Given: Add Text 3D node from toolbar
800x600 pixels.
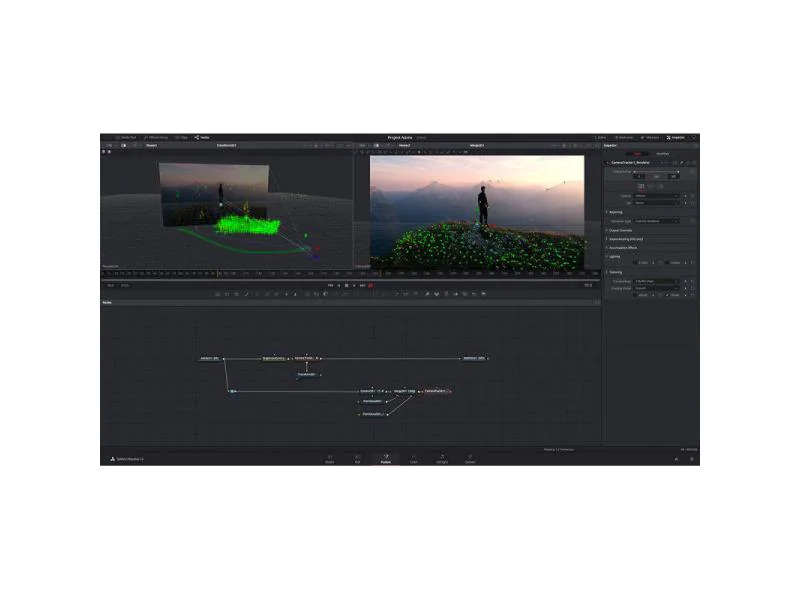Looking at the screenshot, I should pos(446,294).
